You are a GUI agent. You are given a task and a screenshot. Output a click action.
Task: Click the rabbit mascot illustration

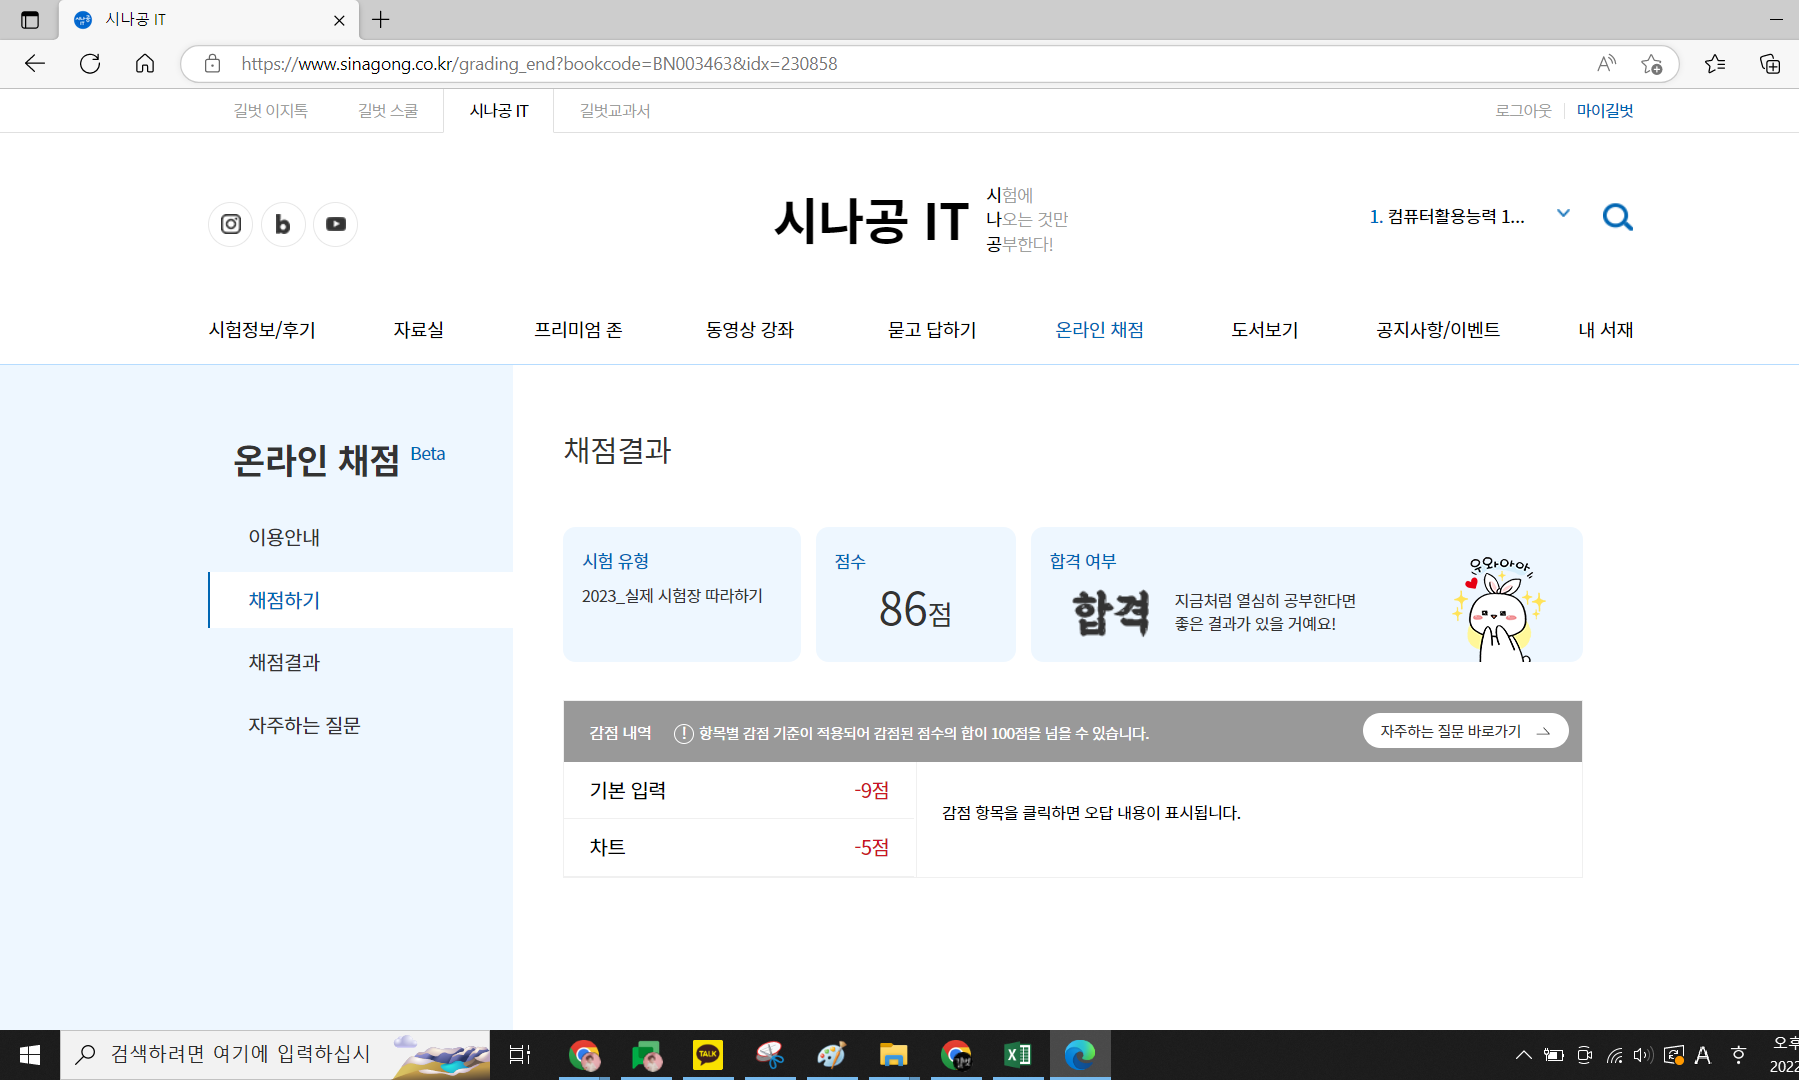tap(1499, 609)
